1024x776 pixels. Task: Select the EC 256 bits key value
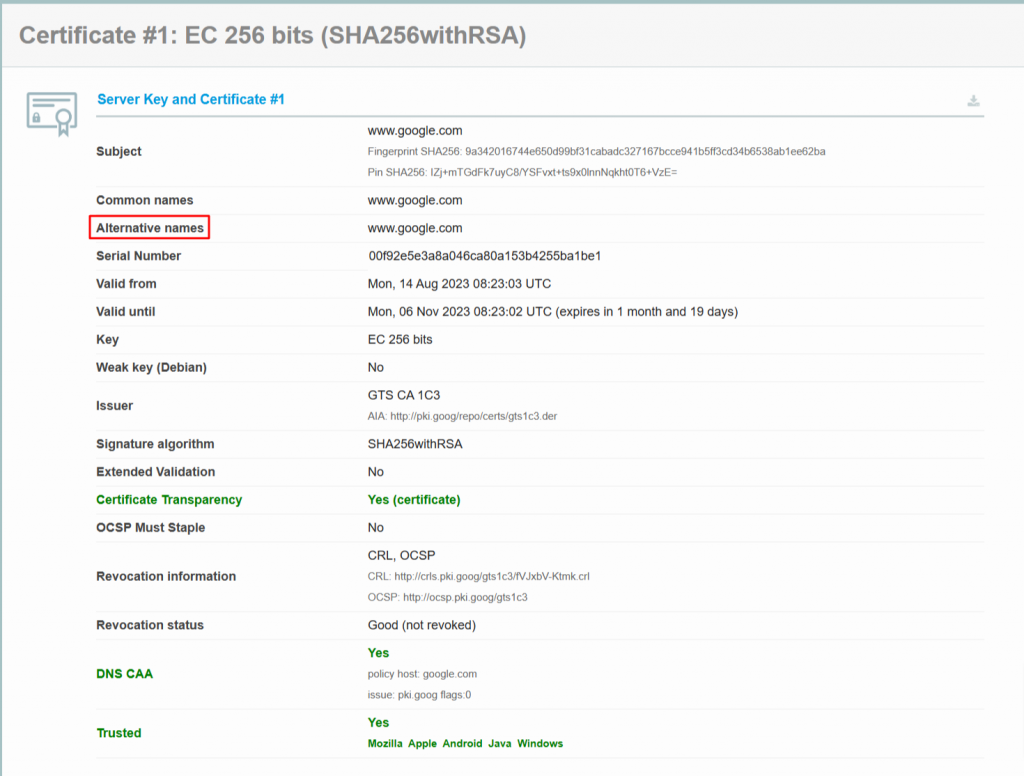pos(400,340)
